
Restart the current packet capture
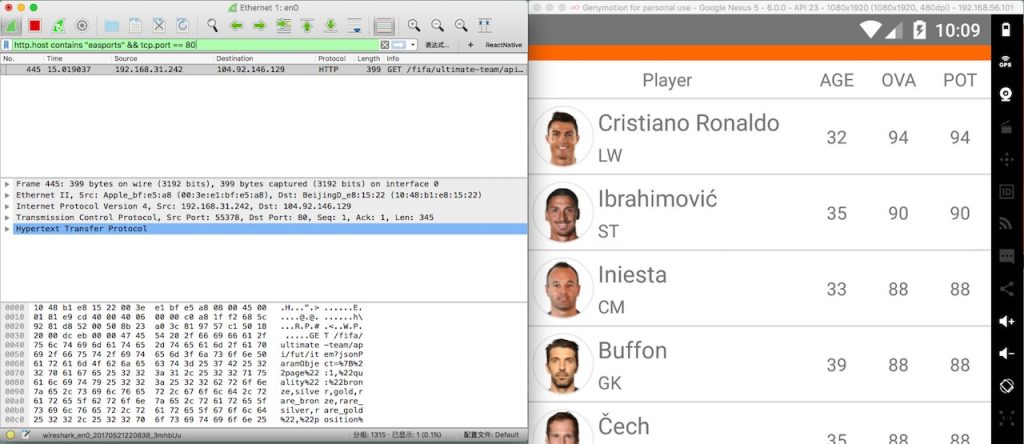tap(59, 25)
